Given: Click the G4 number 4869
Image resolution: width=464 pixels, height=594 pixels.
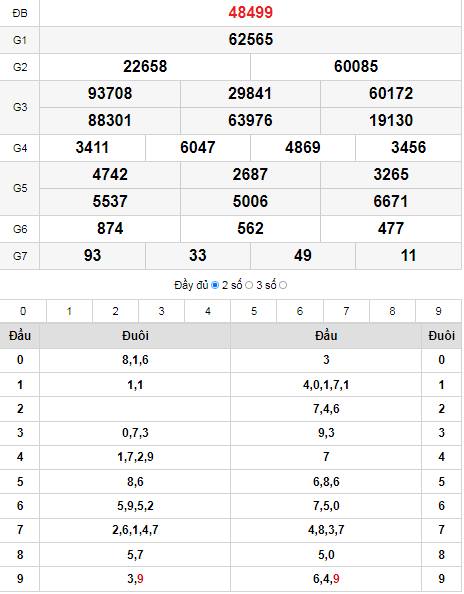Looking at the screenshot, I should tap(303, 147).
